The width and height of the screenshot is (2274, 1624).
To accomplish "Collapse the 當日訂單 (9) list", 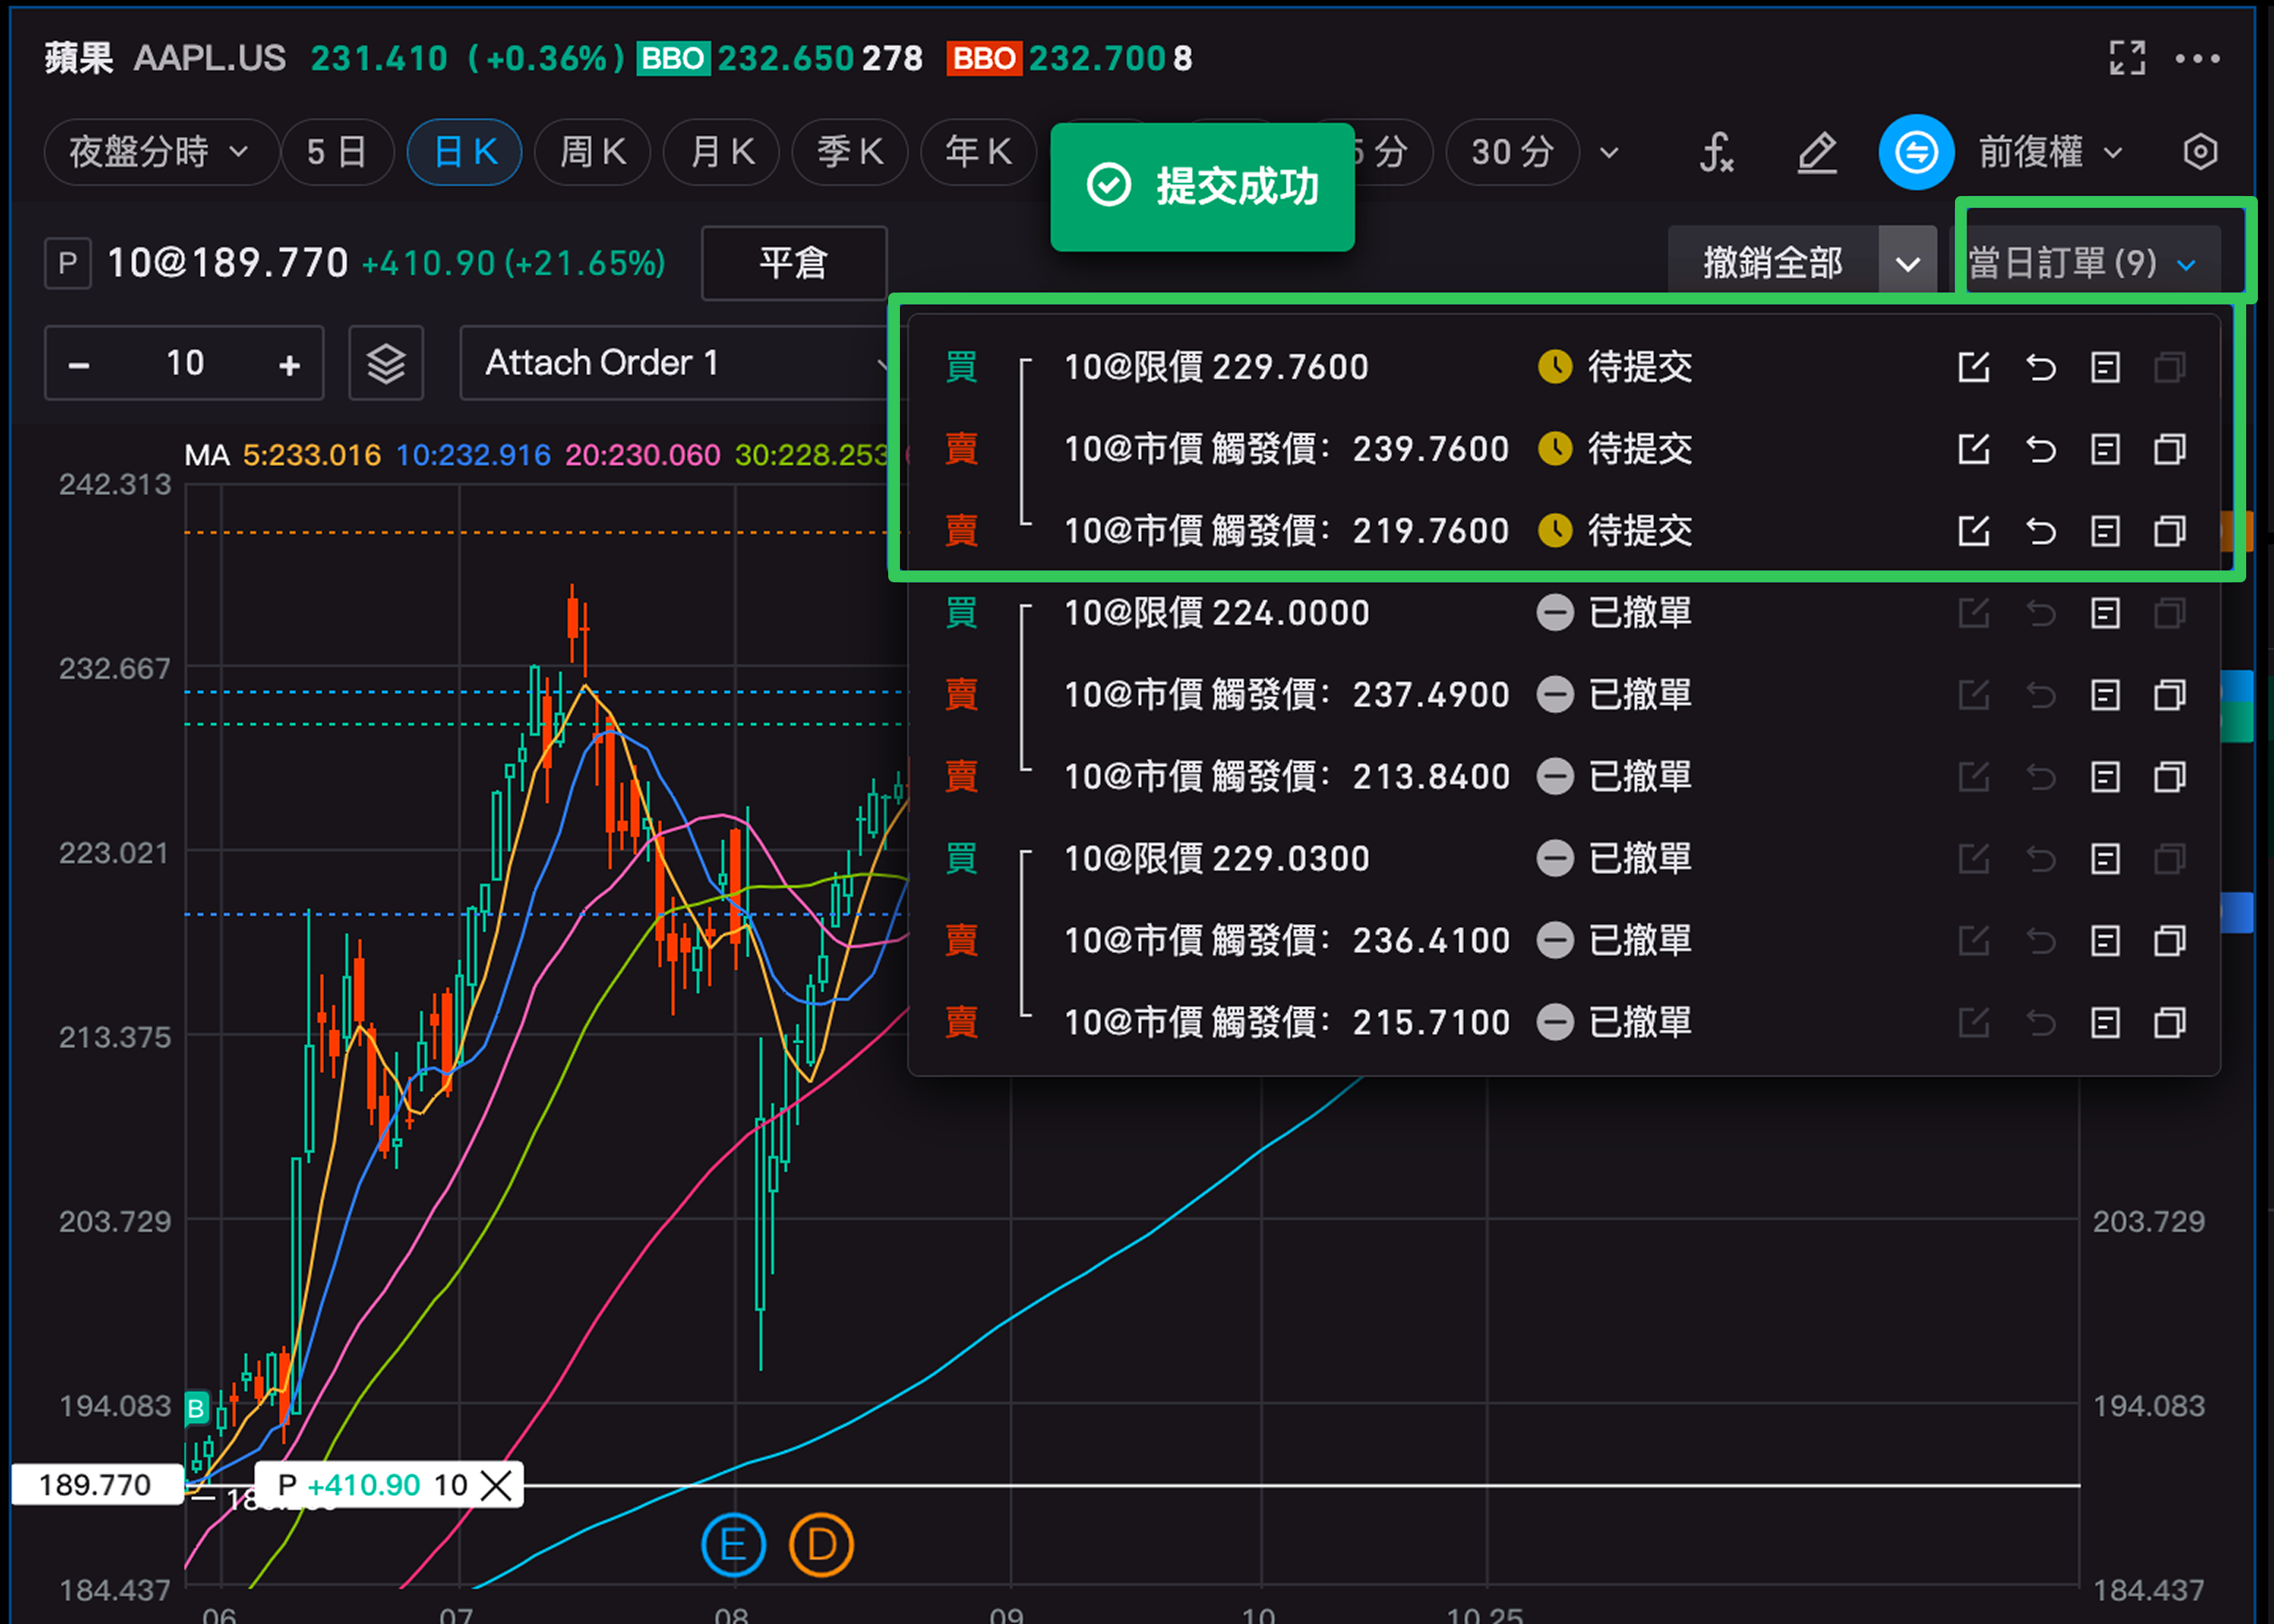I will tap(2081, 264).
